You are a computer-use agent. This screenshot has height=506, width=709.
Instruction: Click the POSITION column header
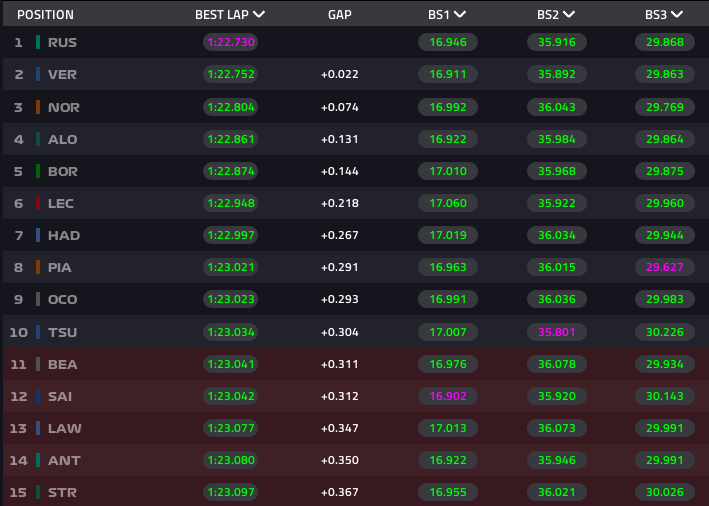pyautogui.click(x=45, y=15)
